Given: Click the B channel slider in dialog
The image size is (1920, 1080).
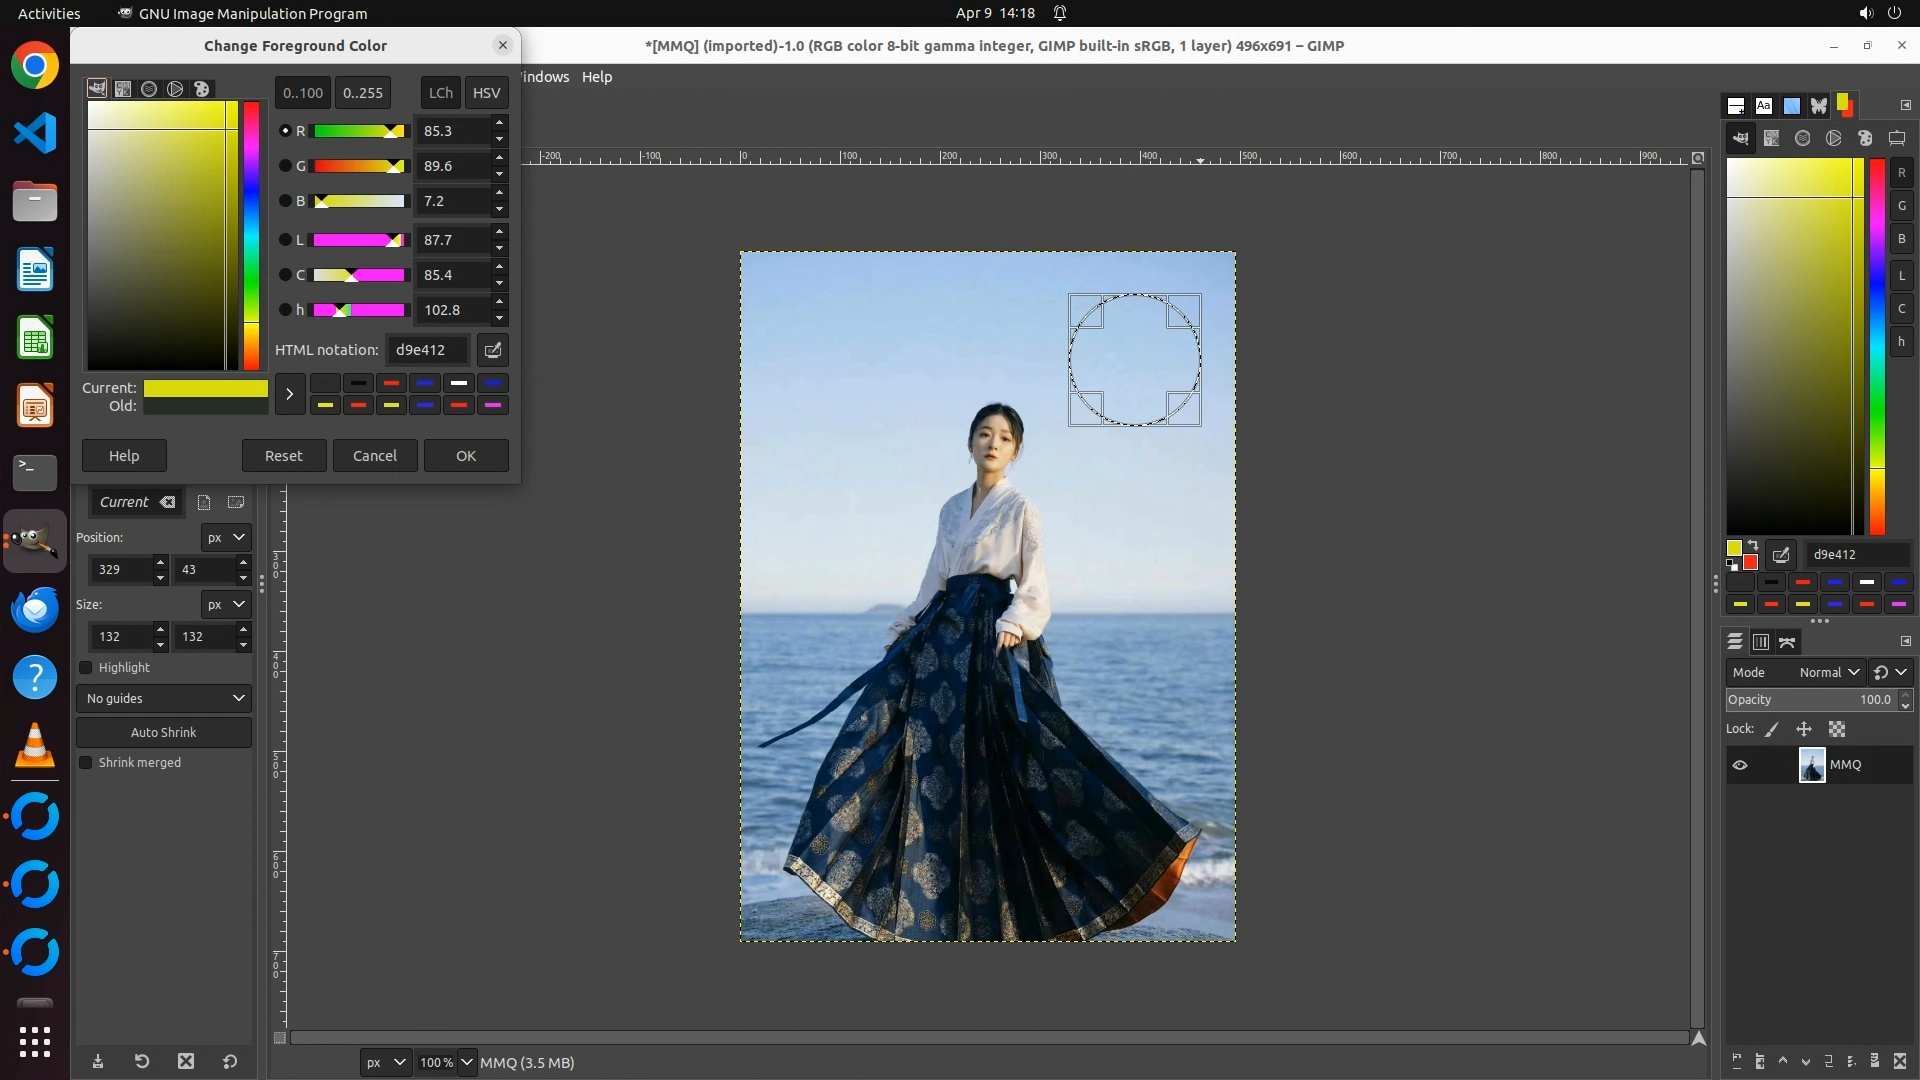Looking at the screenshot, I should coord(360,201).
